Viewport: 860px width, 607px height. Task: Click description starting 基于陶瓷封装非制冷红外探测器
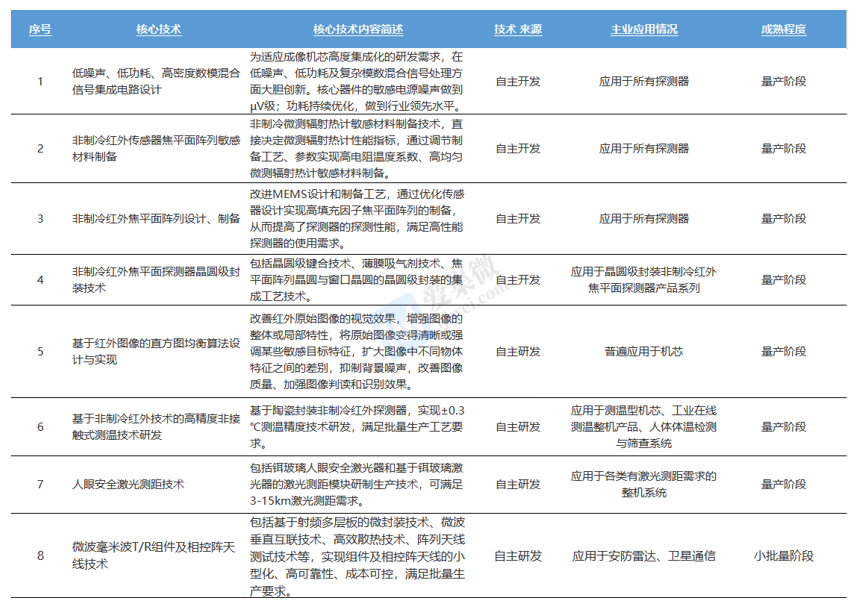pyautogui.click(x=357, y=427)
